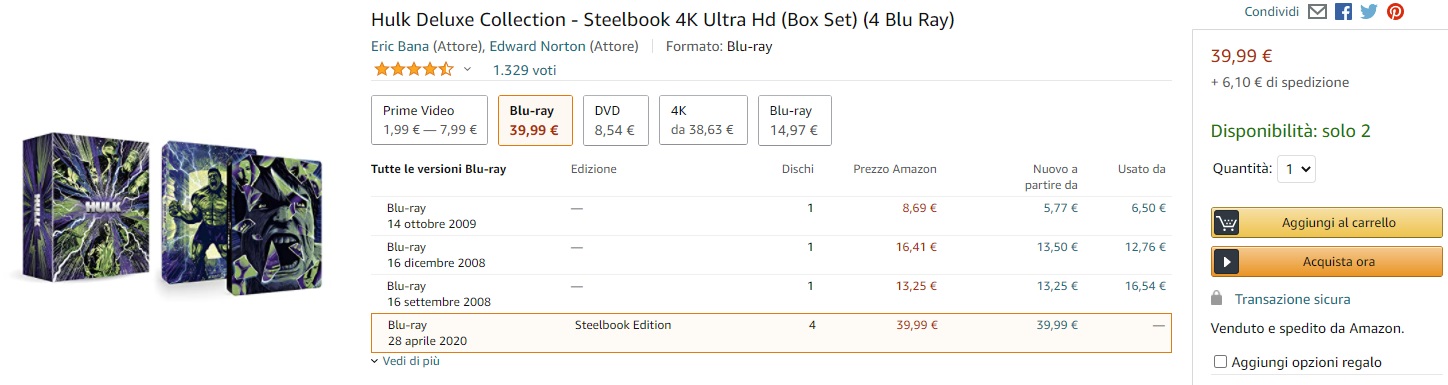Expand Vedi di più versions list
1448x385 pixels.
tap(405, 361)
